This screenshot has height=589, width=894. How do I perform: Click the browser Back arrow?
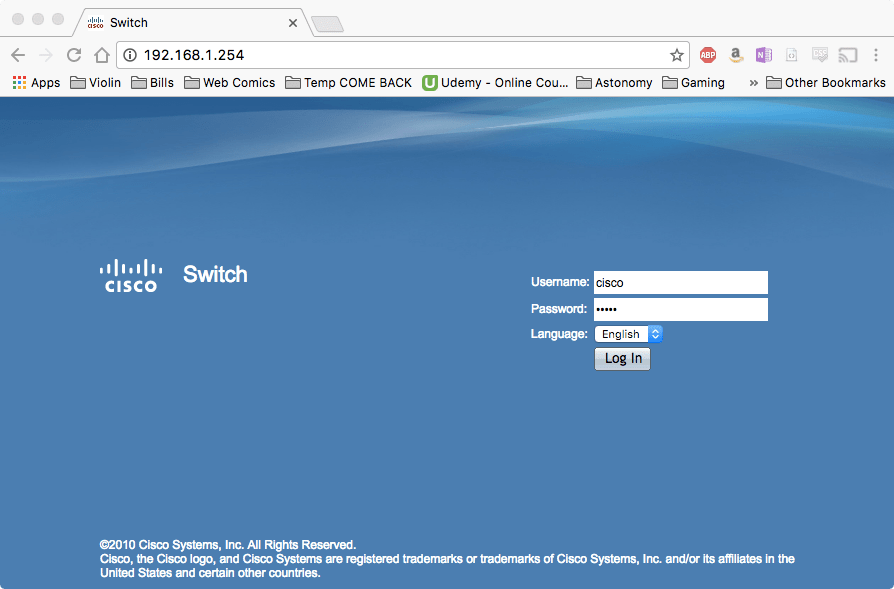pos(18,55)
